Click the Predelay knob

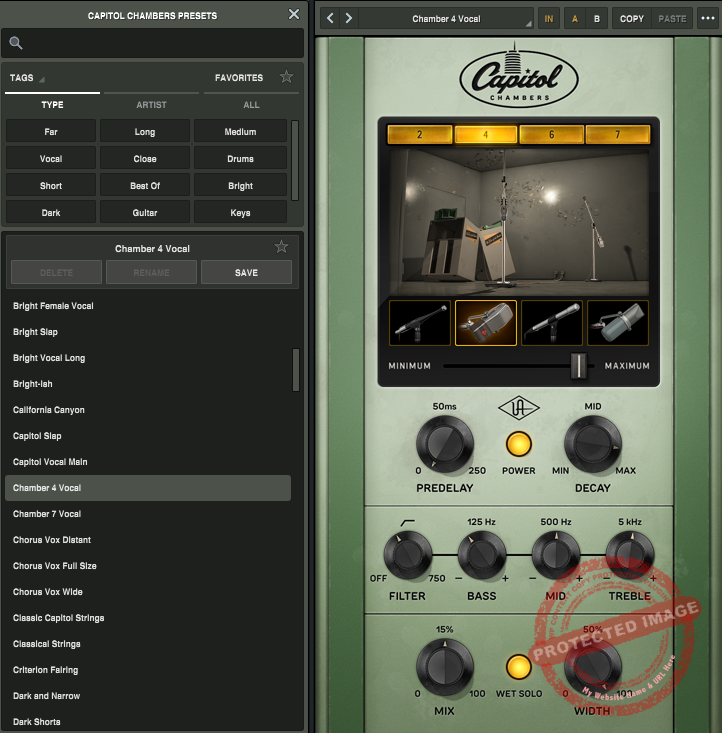tap(445, 444)
